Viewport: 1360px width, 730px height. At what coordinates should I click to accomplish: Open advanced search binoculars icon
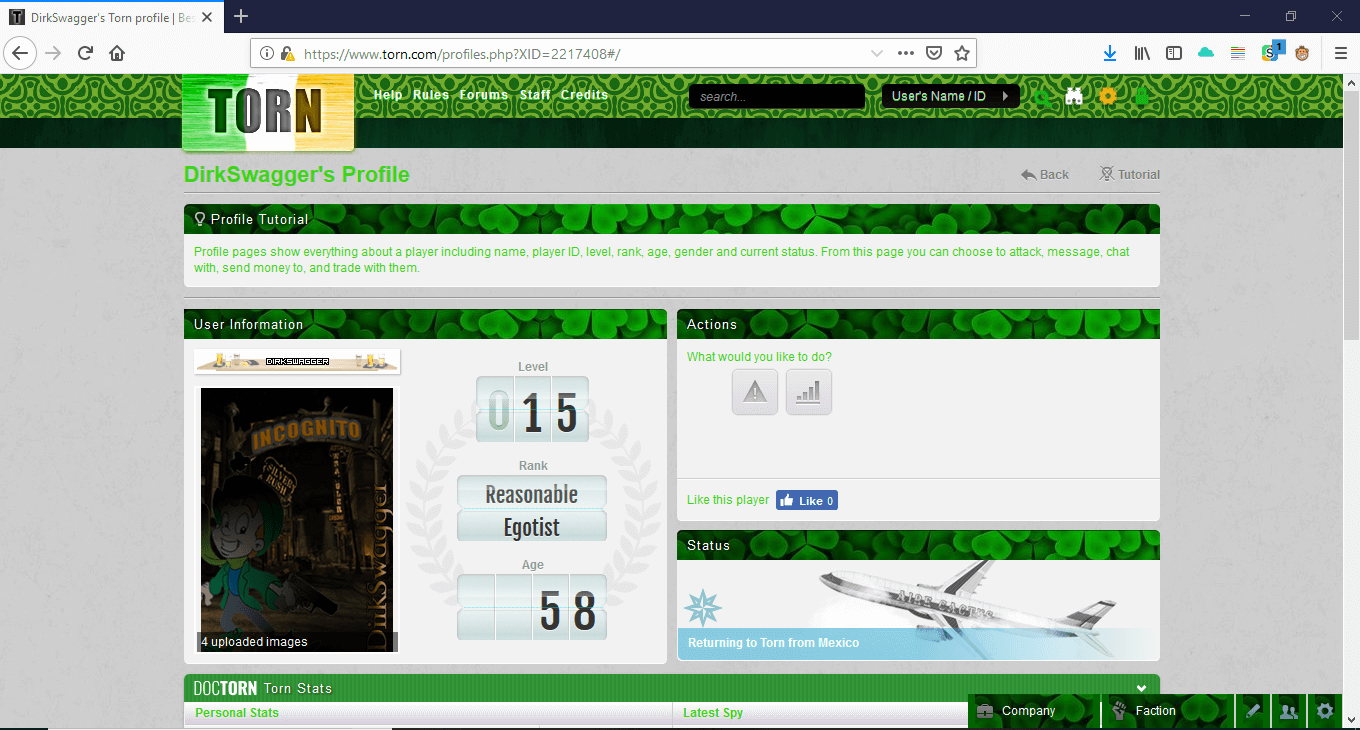pyautogui.click(x=1075, y=96)
